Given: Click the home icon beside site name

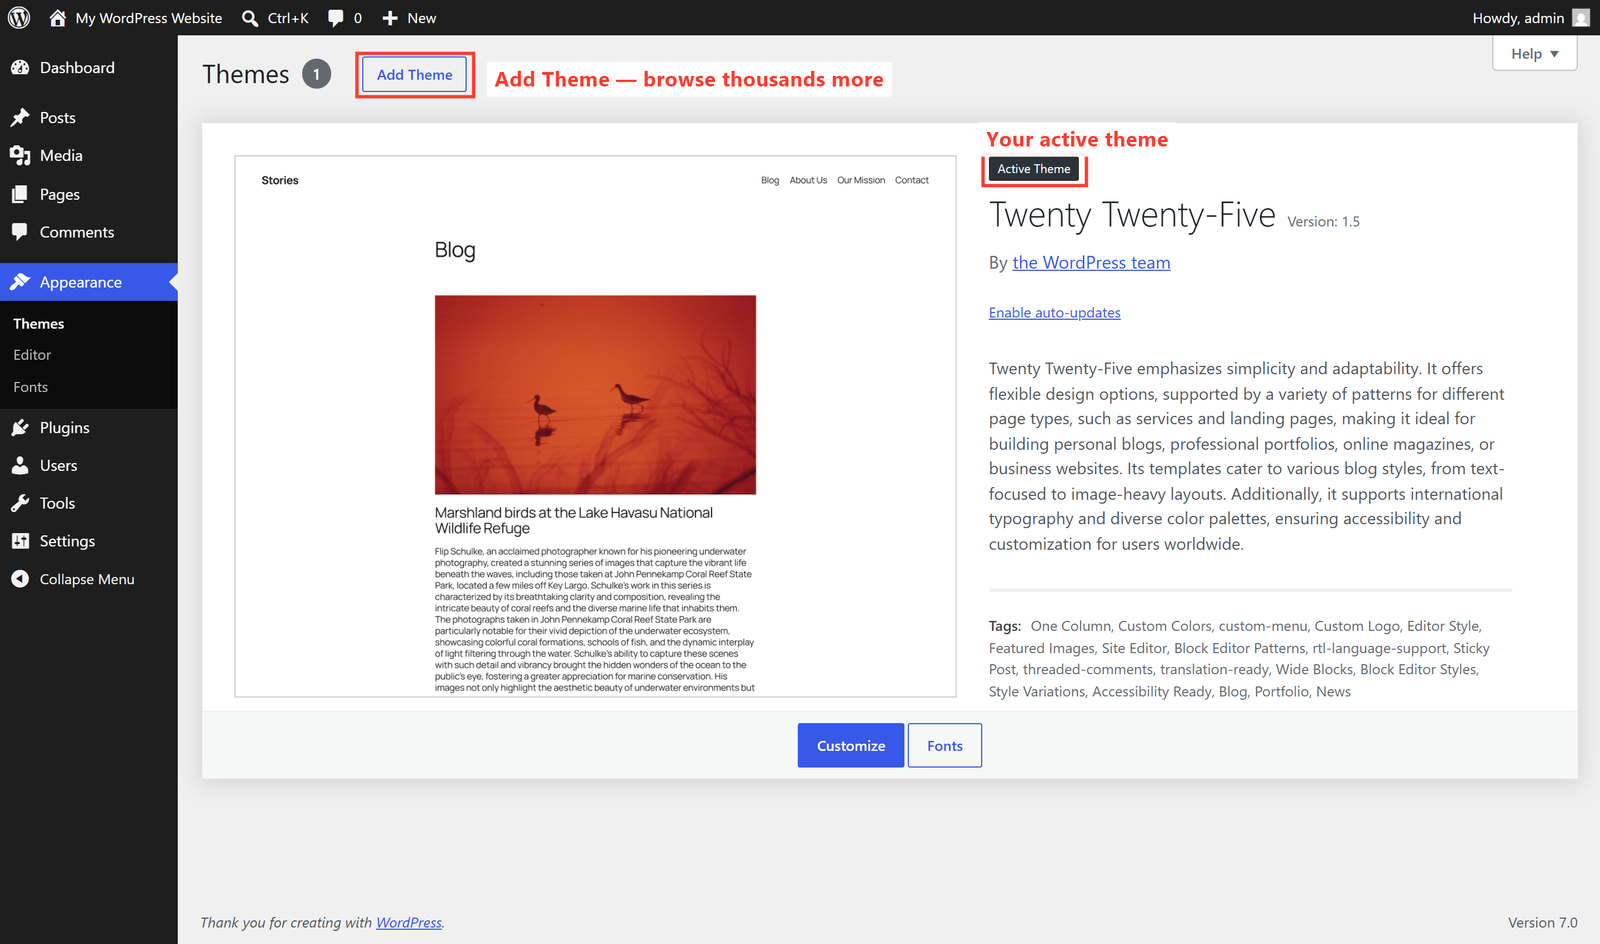Looking at the screenshot, I should [x=57, y=18].
